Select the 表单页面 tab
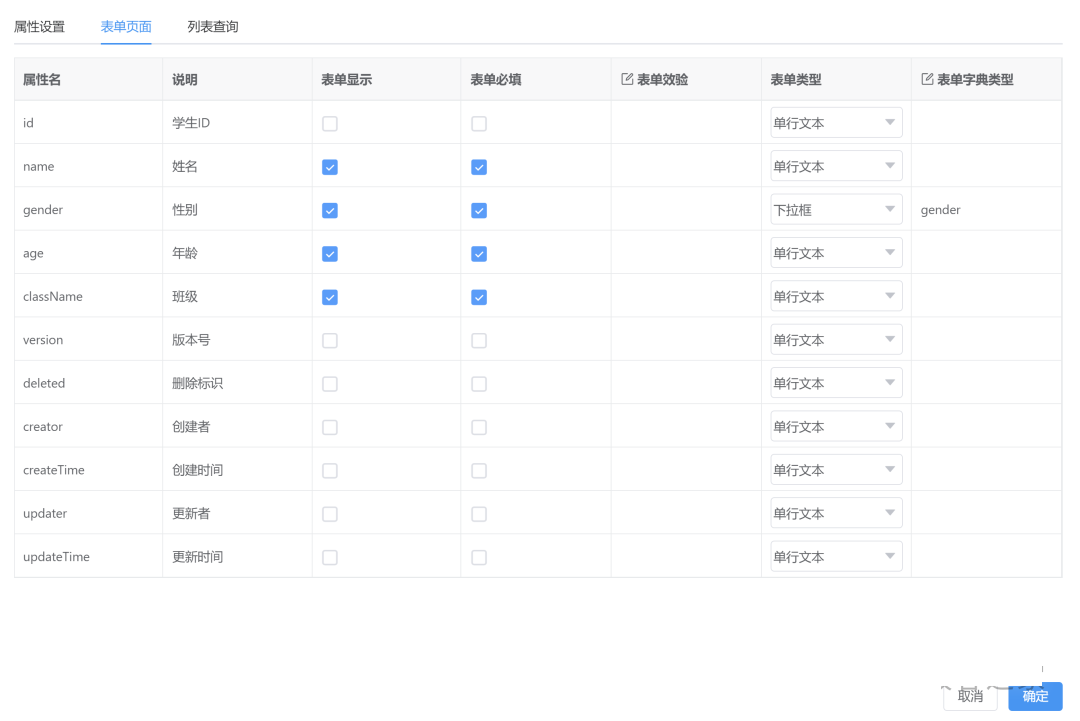This screenshot has width=1080, height=721. [126, 26]
